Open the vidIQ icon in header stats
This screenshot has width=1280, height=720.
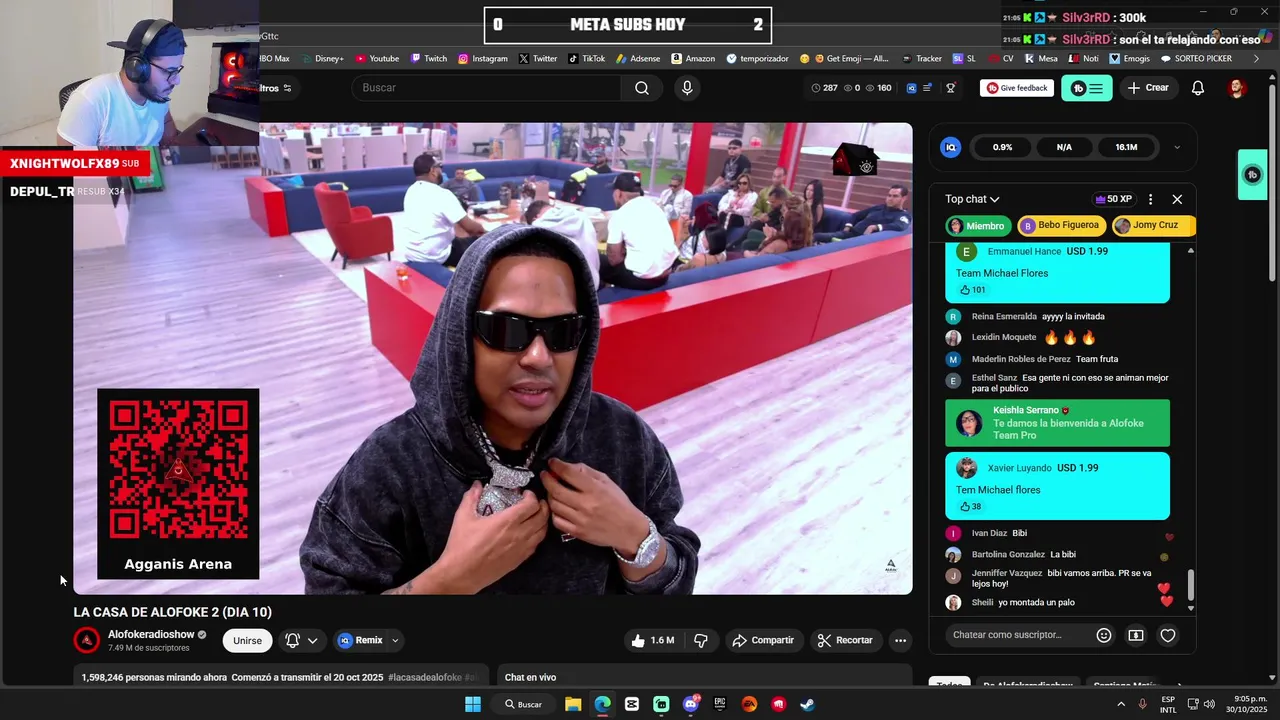(x=911, y=88)
